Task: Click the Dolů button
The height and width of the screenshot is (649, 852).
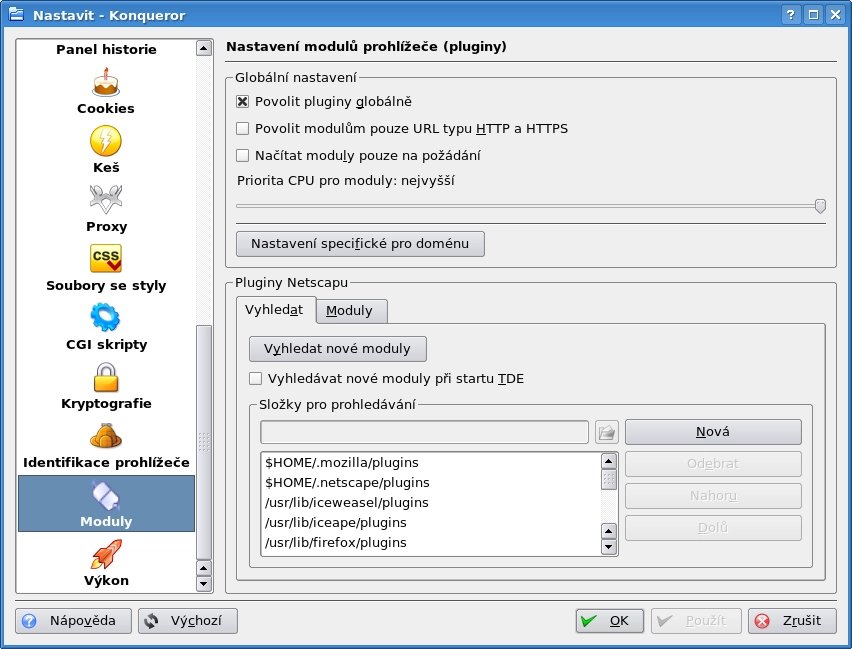Action: tap(713, 528)
